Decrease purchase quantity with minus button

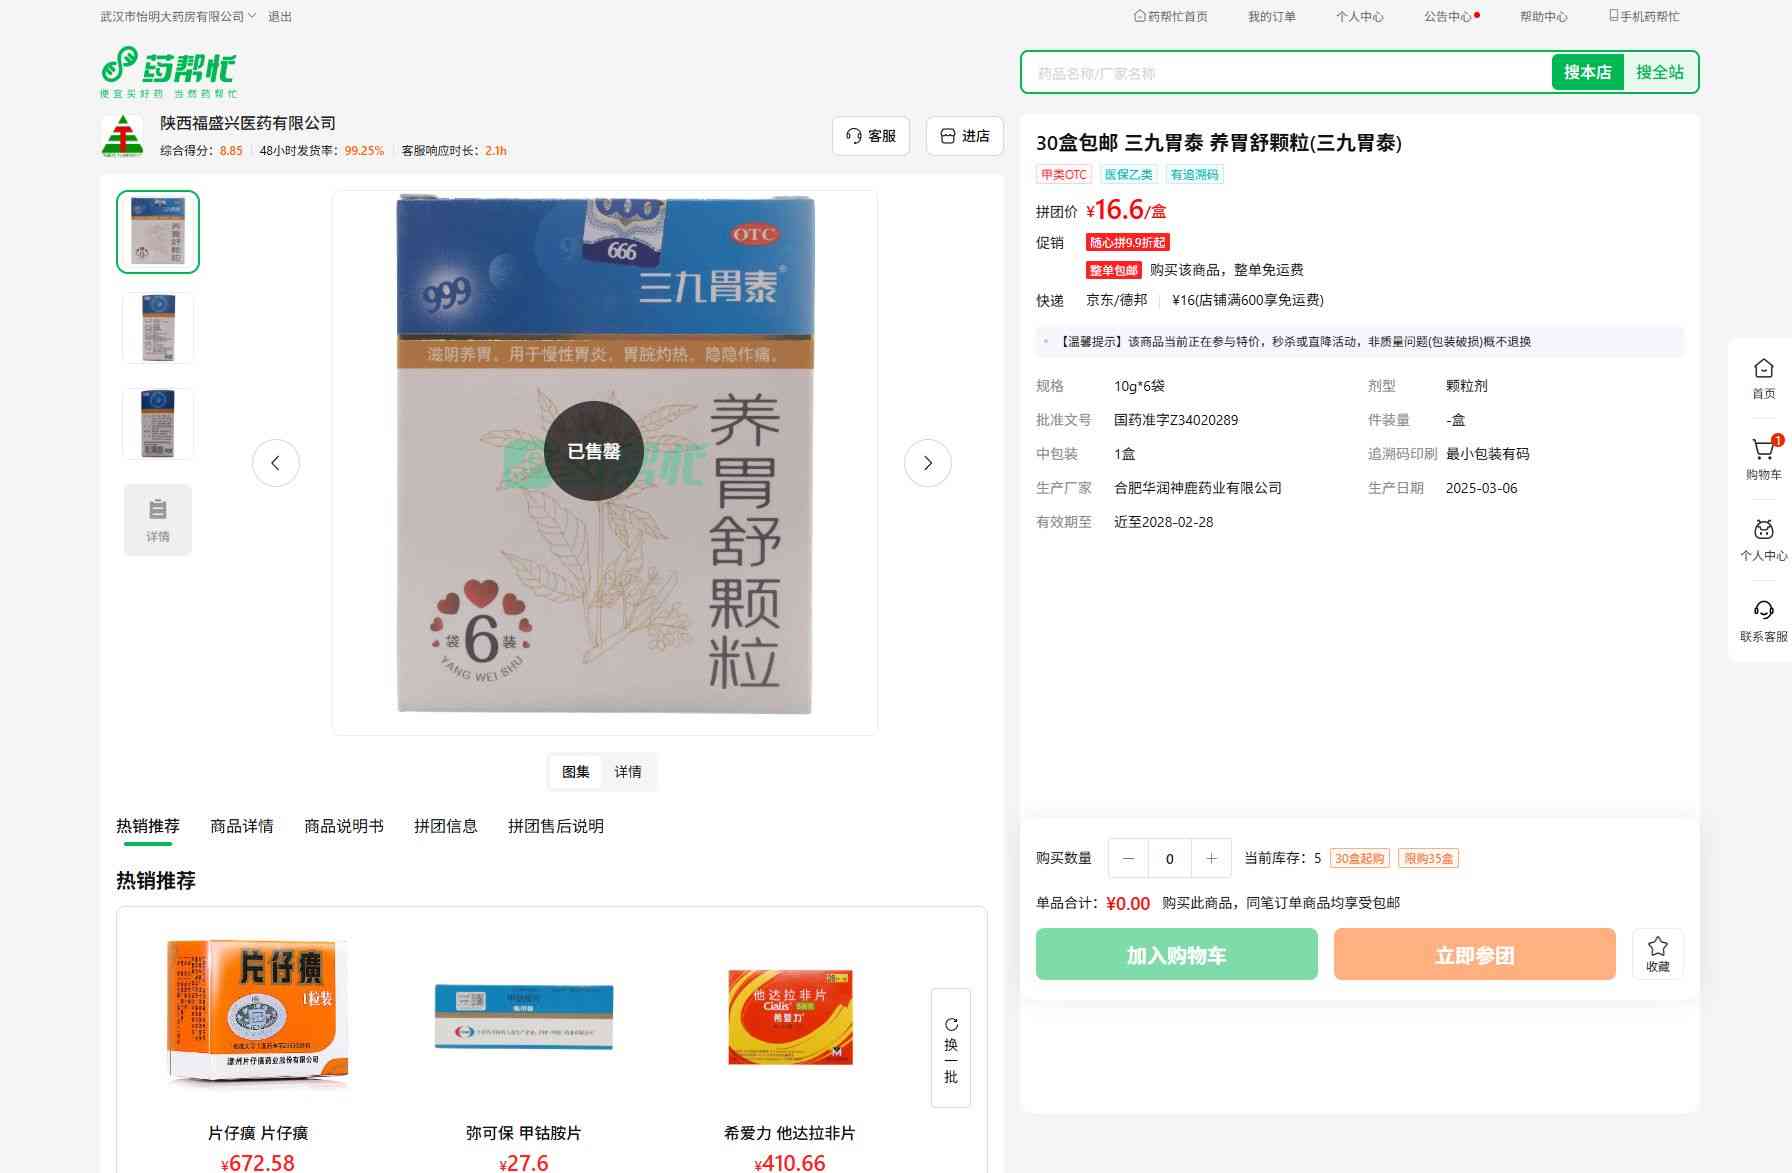[1128, 858]
